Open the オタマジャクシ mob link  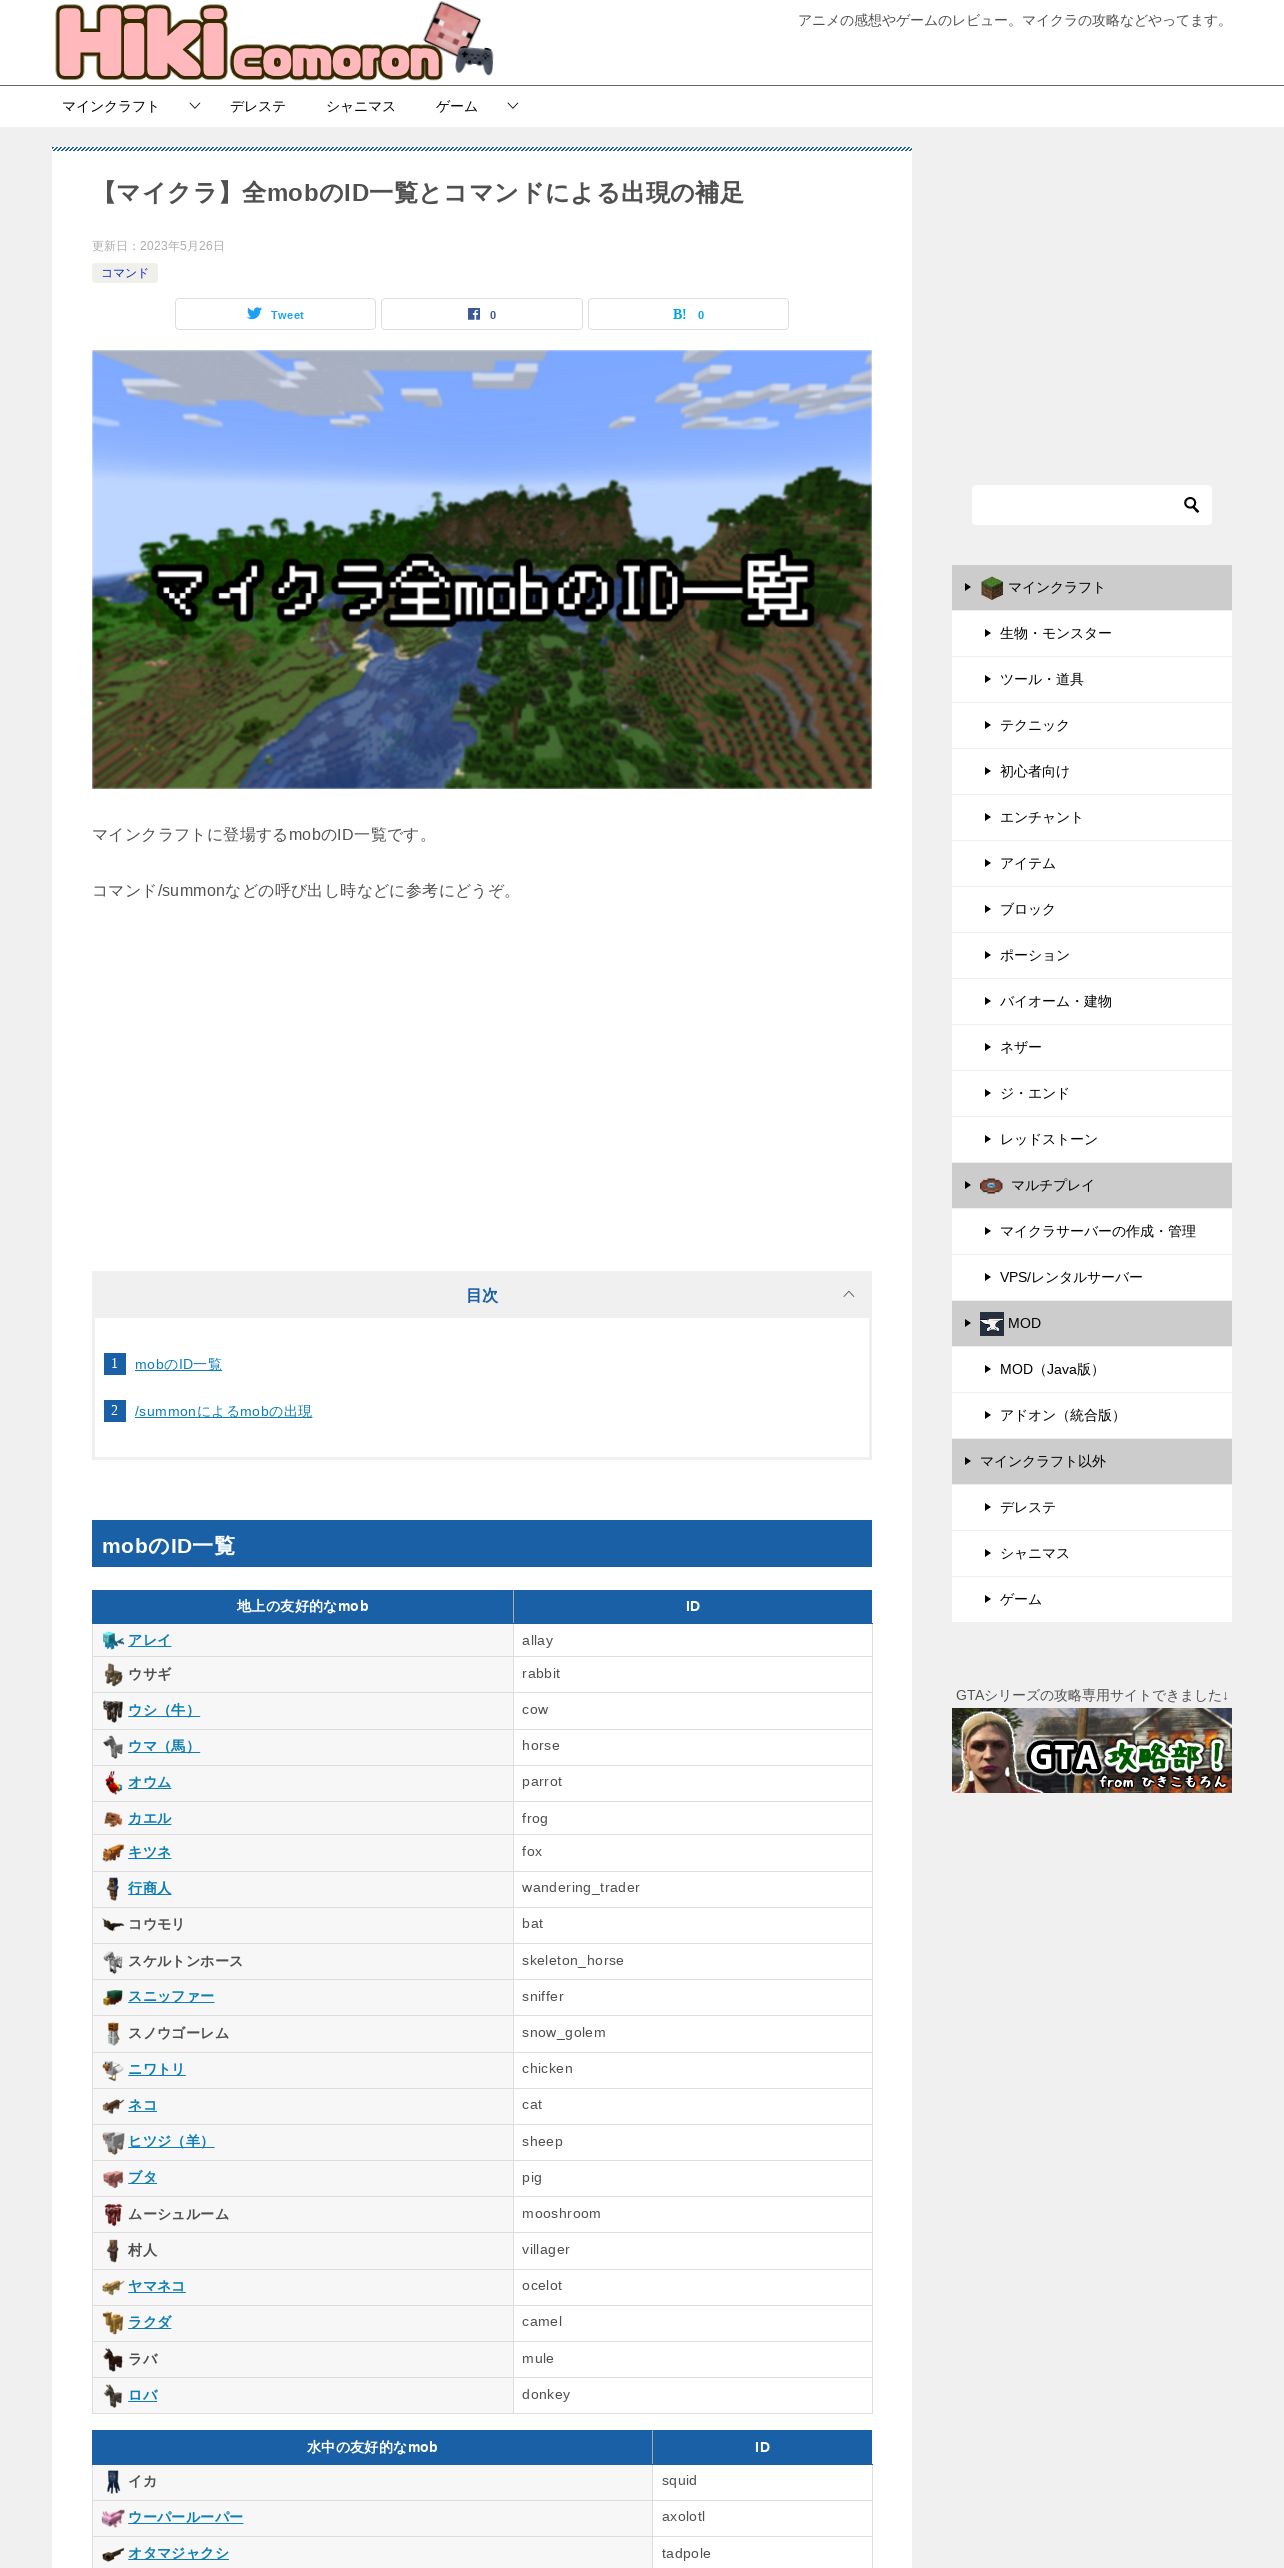178,2554
